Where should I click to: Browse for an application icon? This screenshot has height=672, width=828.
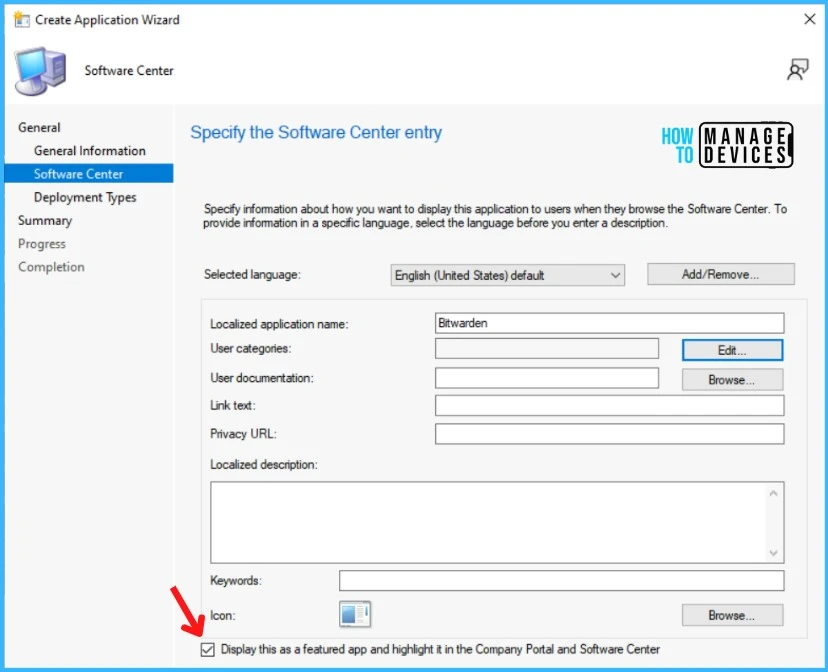coord(732,615)
